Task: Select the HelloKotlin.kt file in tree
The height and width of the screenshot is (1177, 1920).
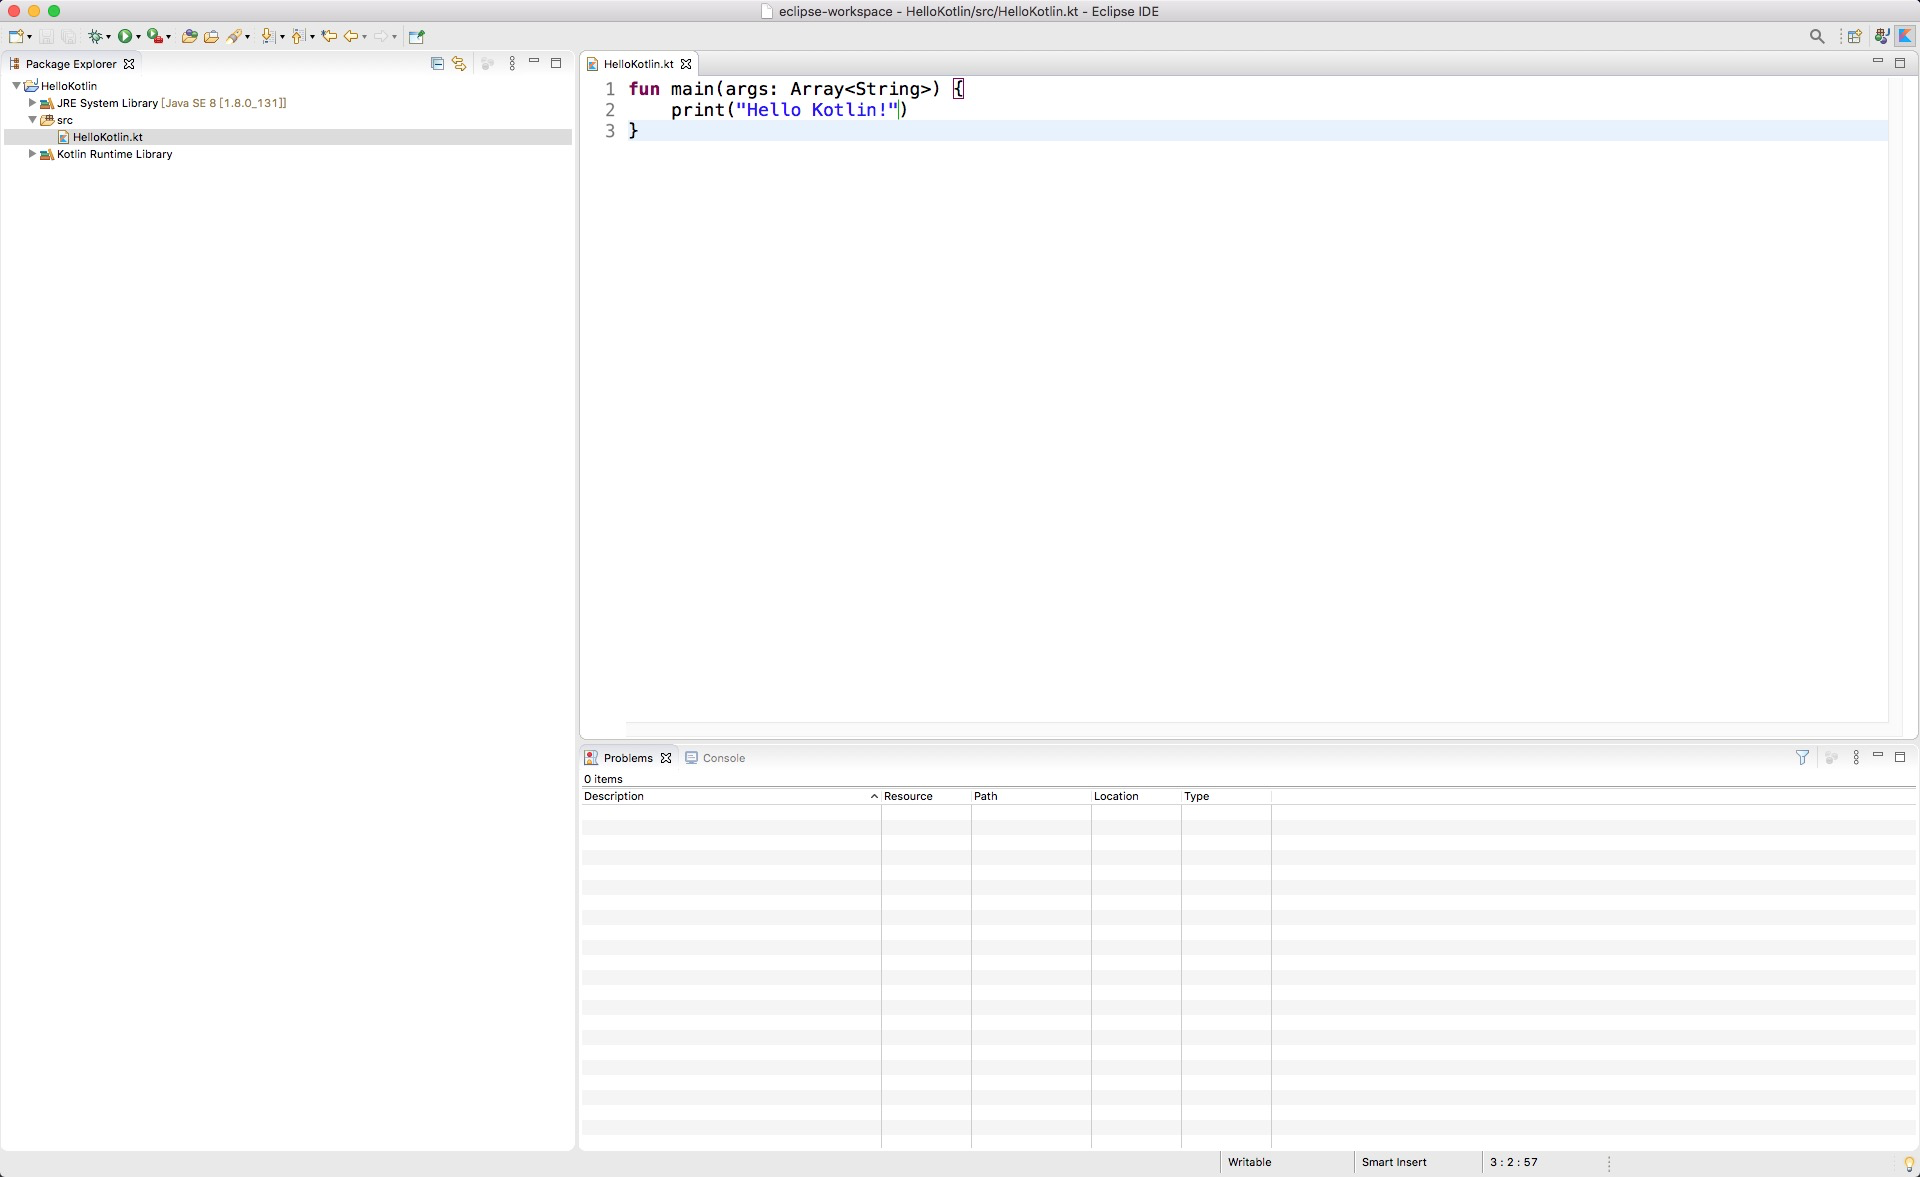Action: coord(108,137)
